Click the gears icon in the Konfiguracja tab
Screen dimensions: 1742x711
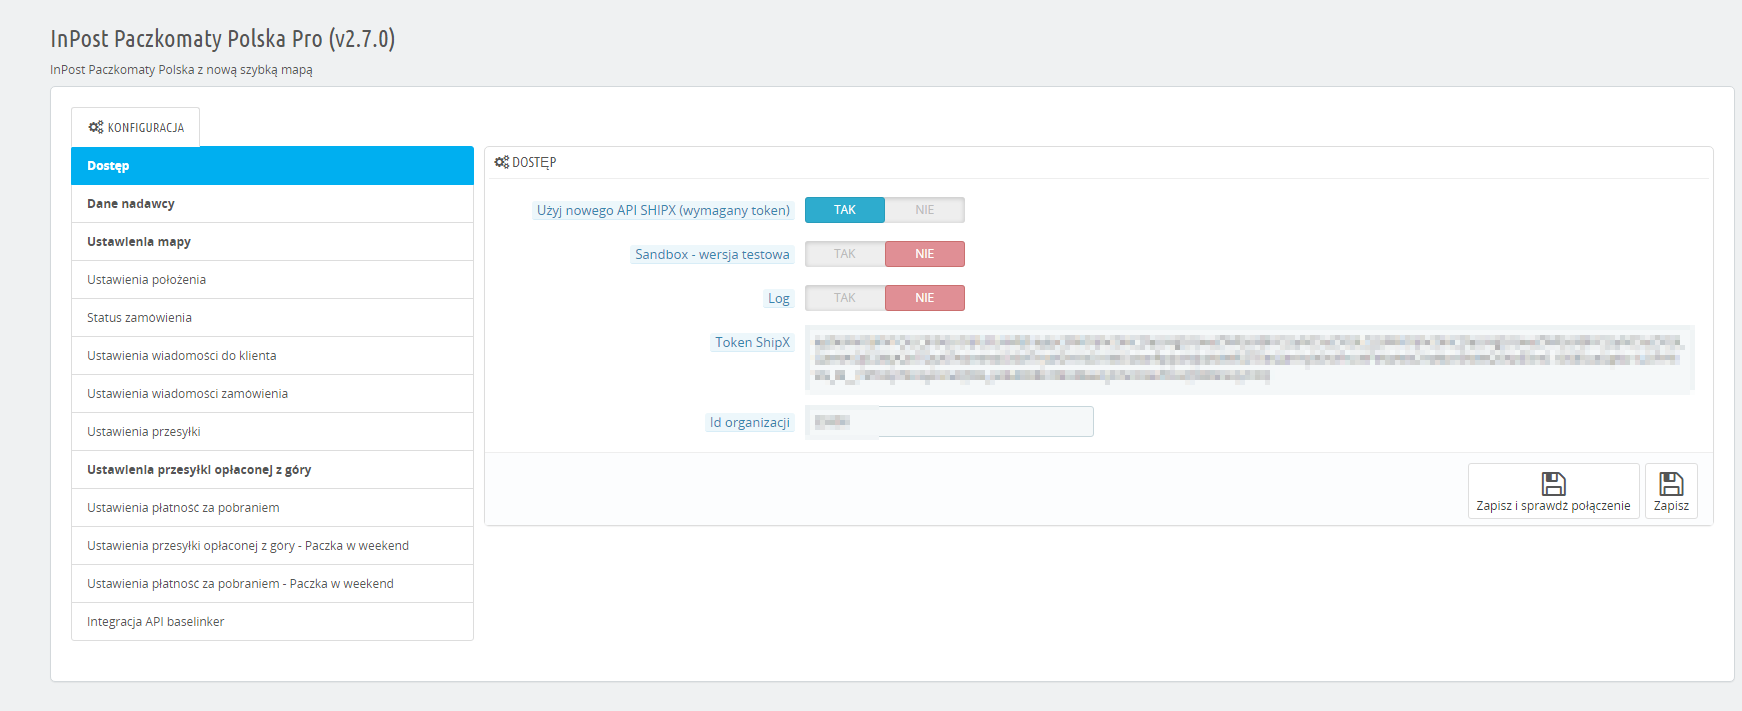96,127
